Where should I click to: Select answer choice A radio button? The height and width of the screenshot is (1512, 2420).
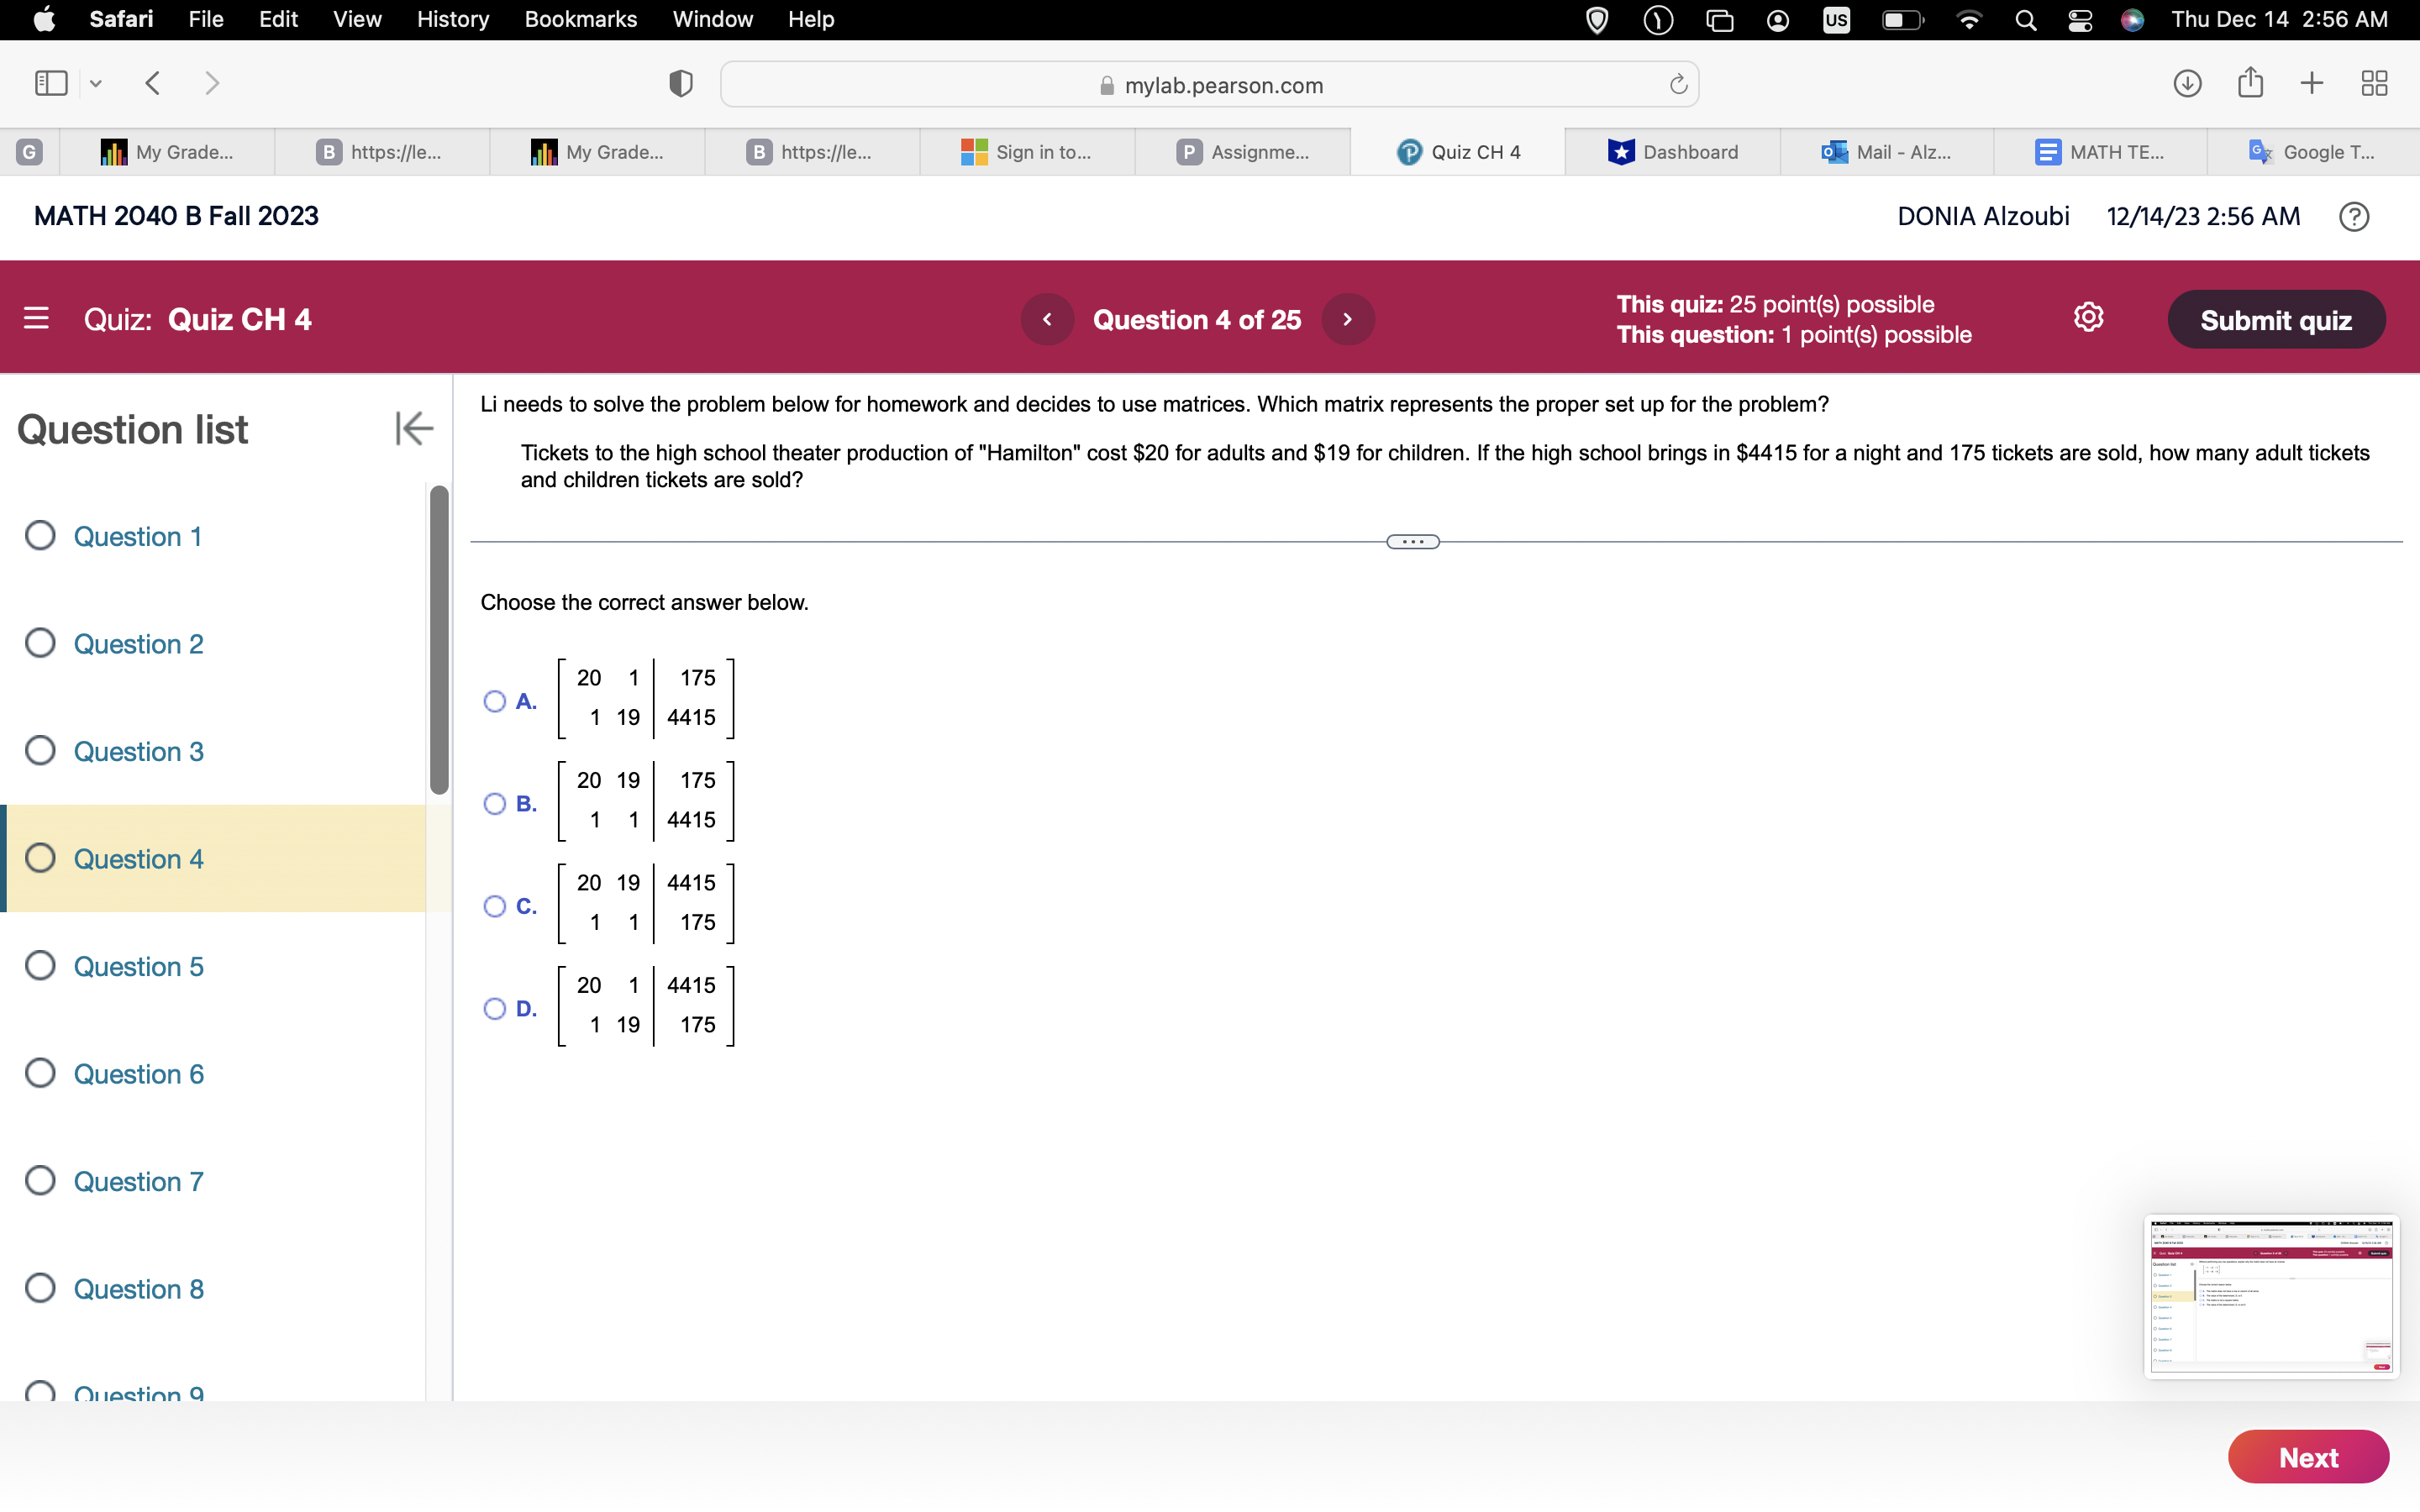point(494,702)
